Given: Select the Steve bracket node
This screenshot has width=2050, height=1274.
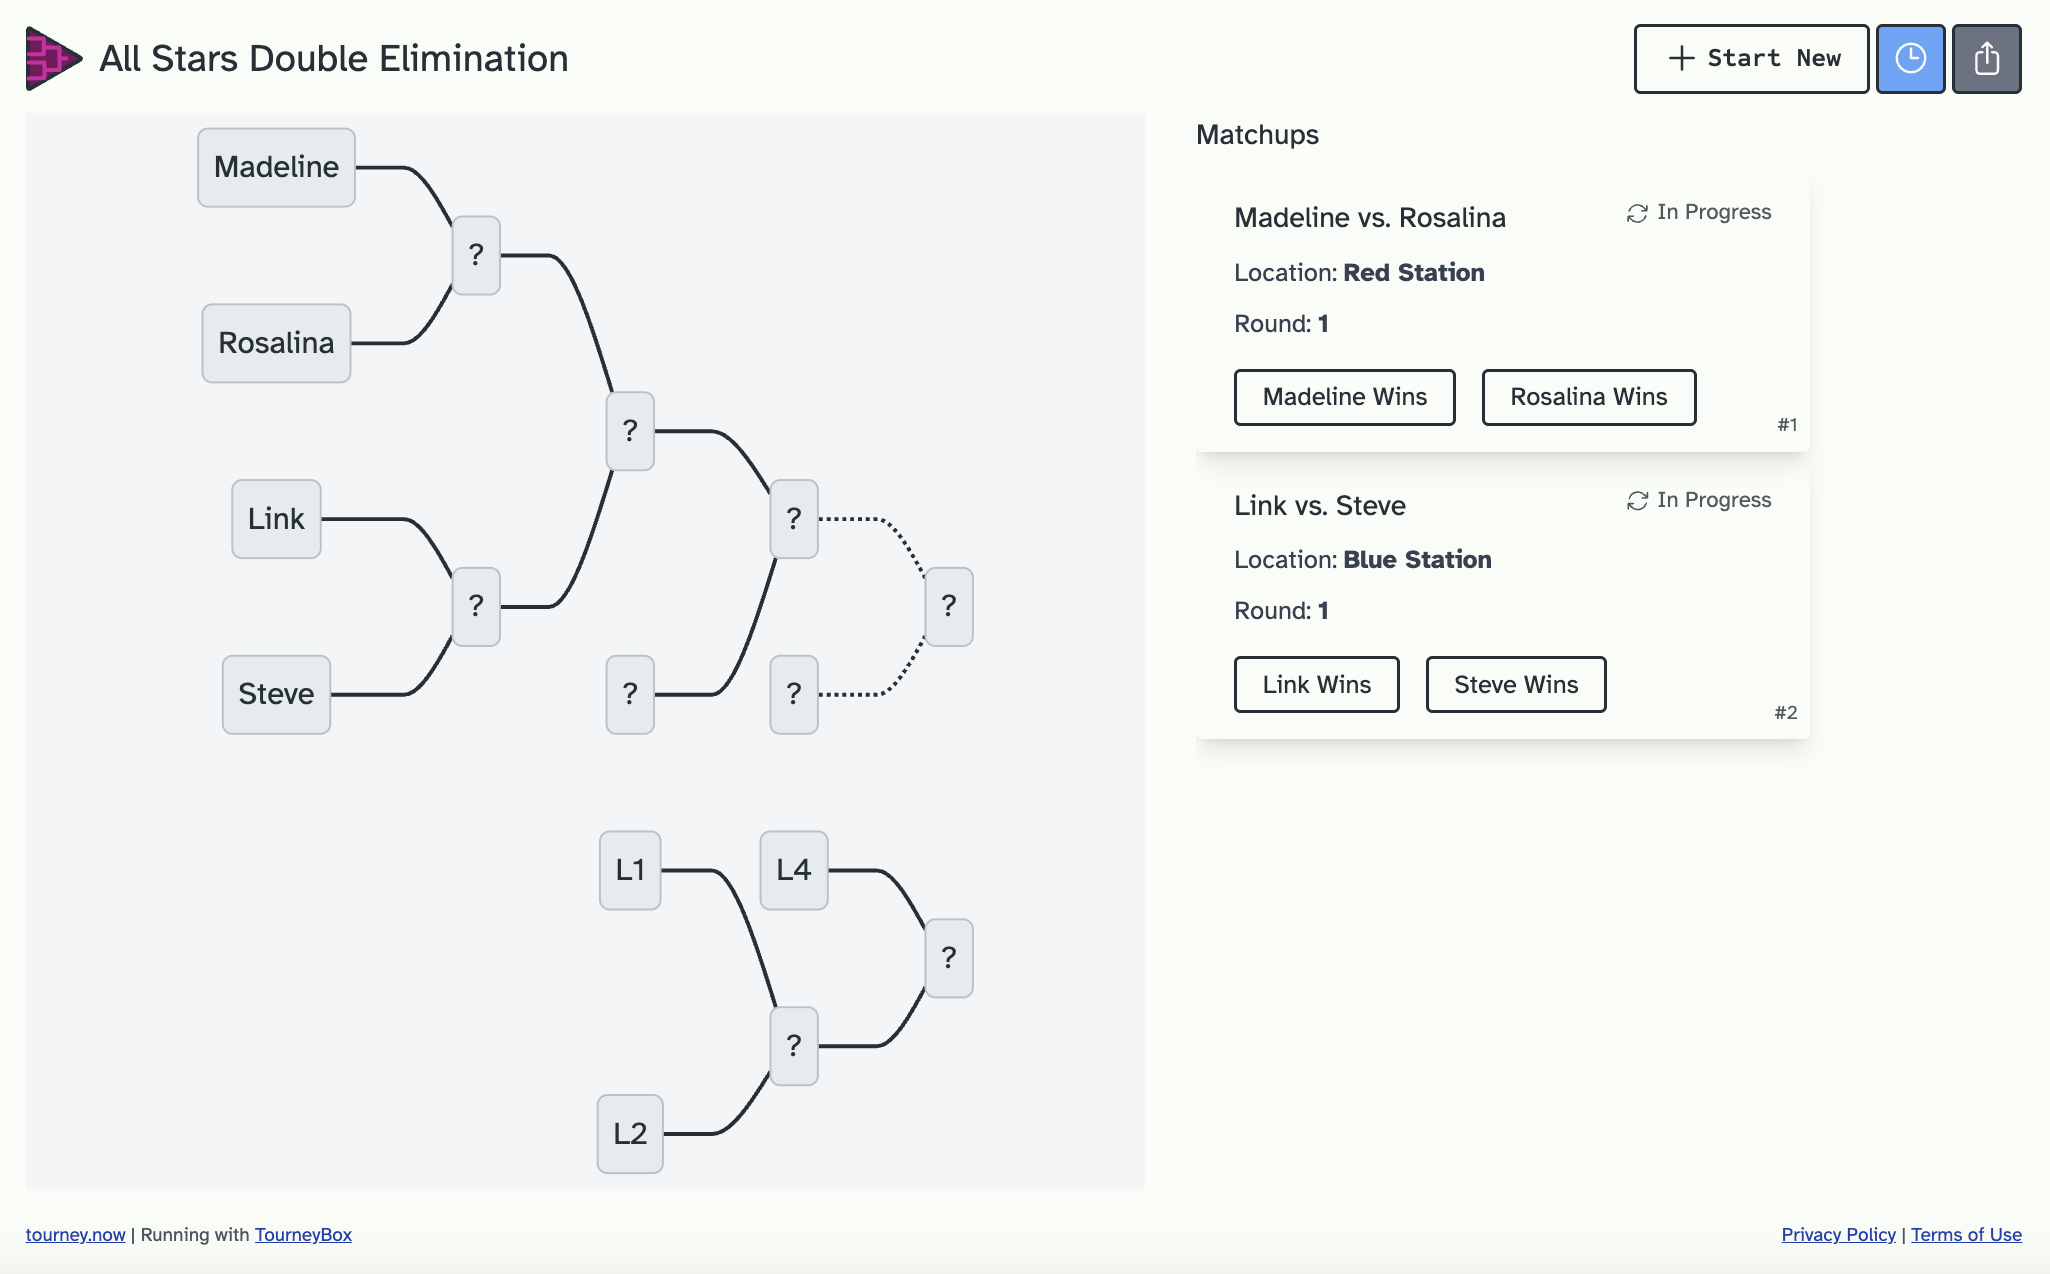Looking at the screenshot, I should pyautogui.click(x=276, y=694).
